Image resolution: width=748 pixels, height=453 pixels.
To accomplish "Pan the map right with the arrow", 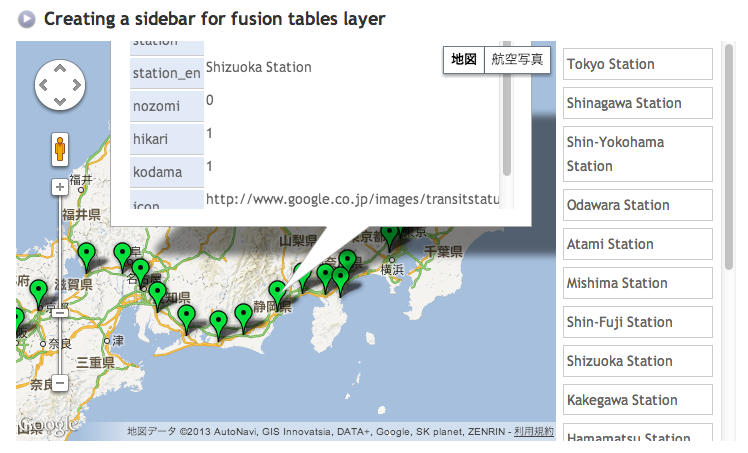I will click(x=76, y=85).
